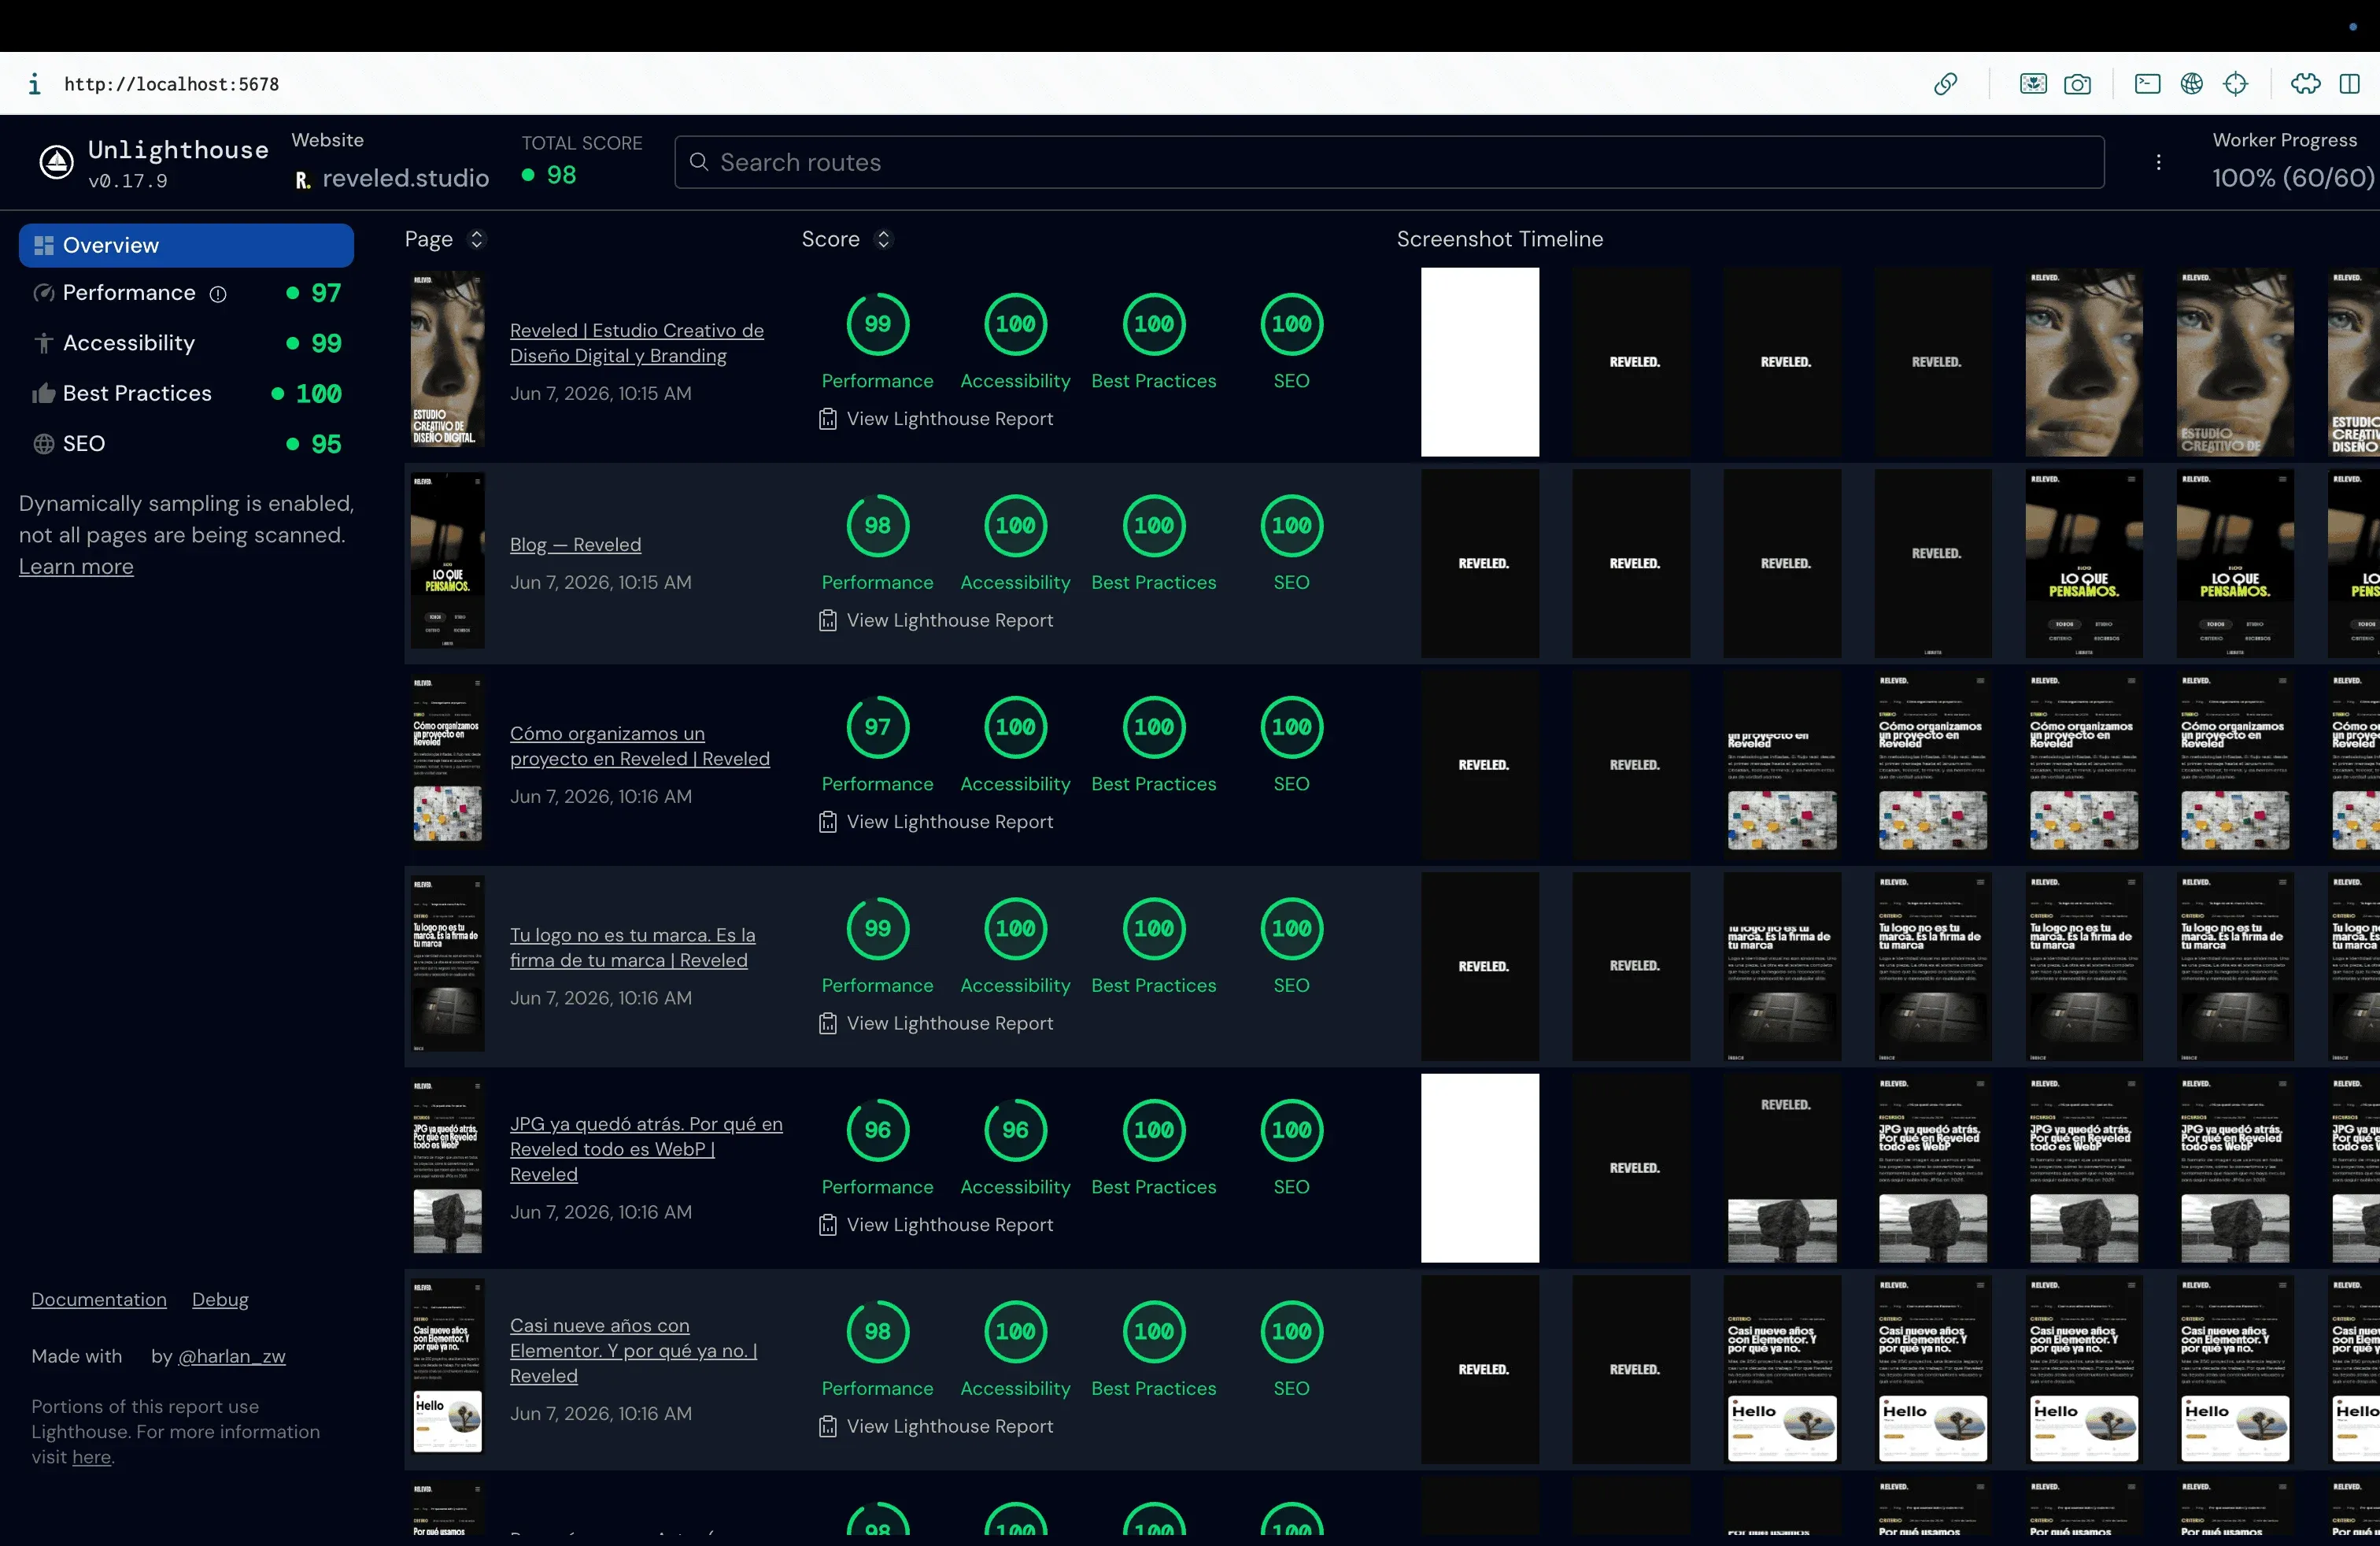Click the Worker Progress '100% (60/60)' text

2292,178
